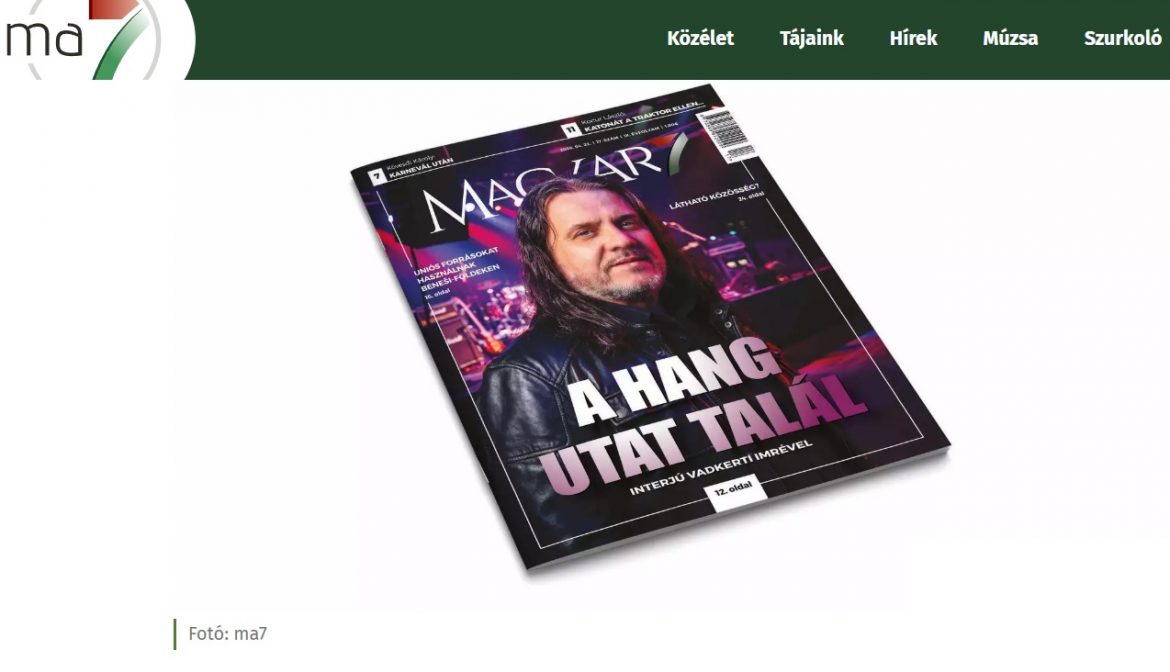
Task: Click the "12. oldal" badge on the cover
Action: 732,491
